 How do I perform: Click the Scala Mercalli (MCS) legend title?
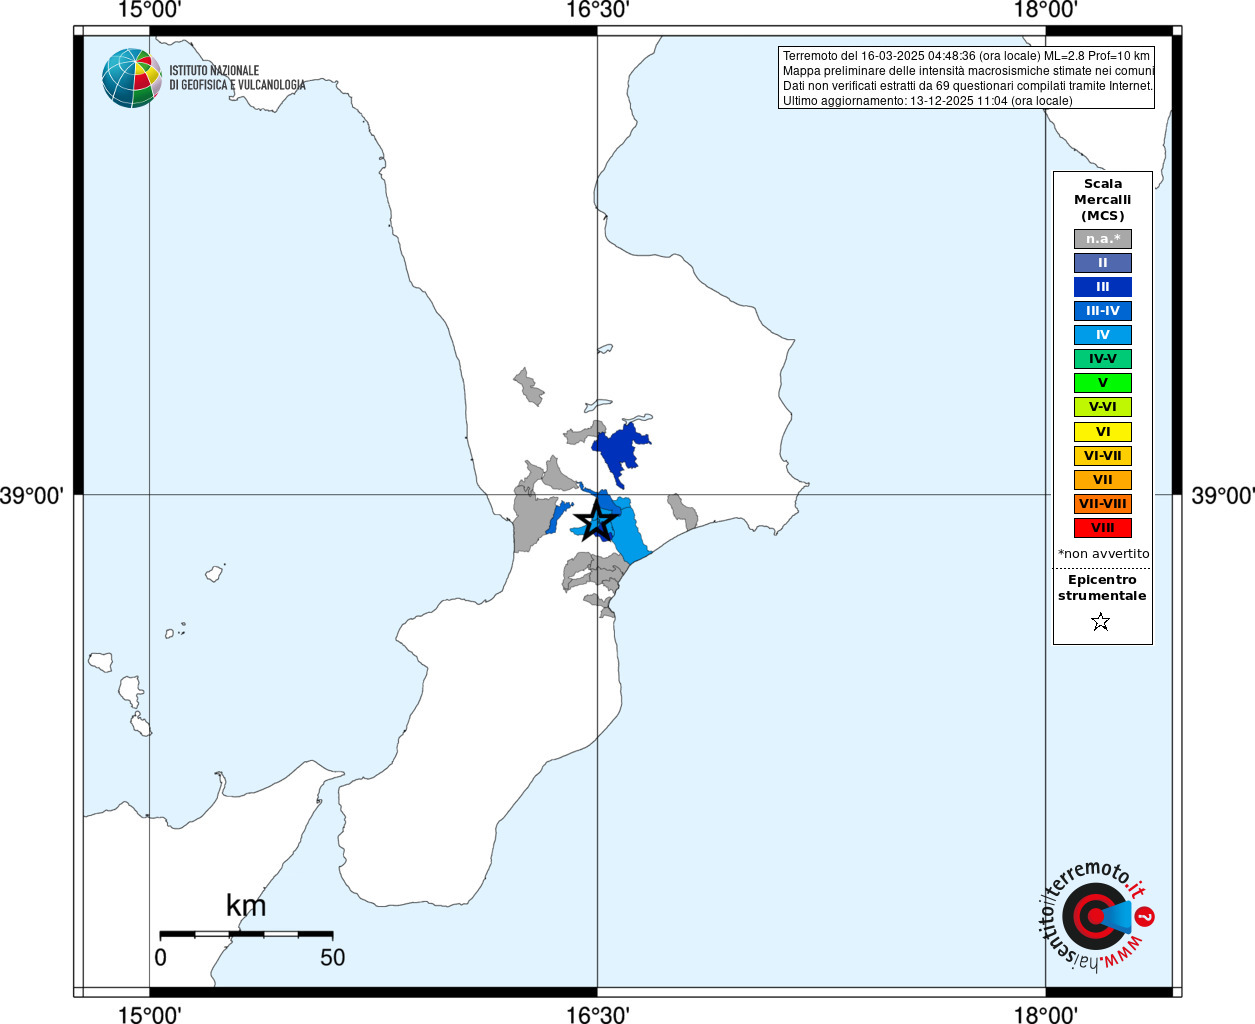[1103, 200]
